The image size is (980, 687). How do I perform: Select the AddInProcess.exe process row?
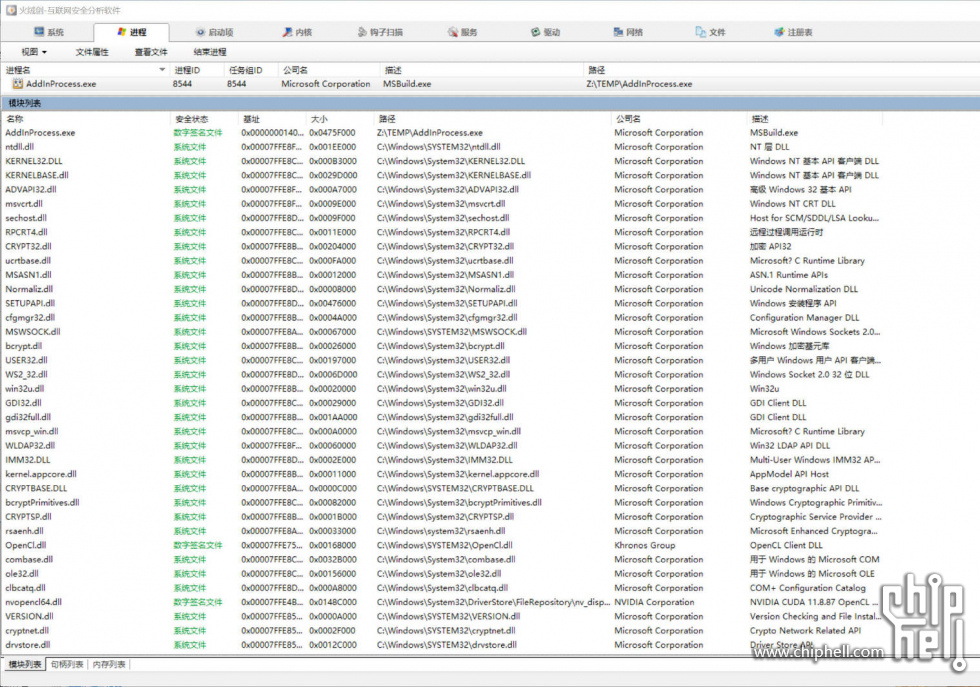click(490, 84)
